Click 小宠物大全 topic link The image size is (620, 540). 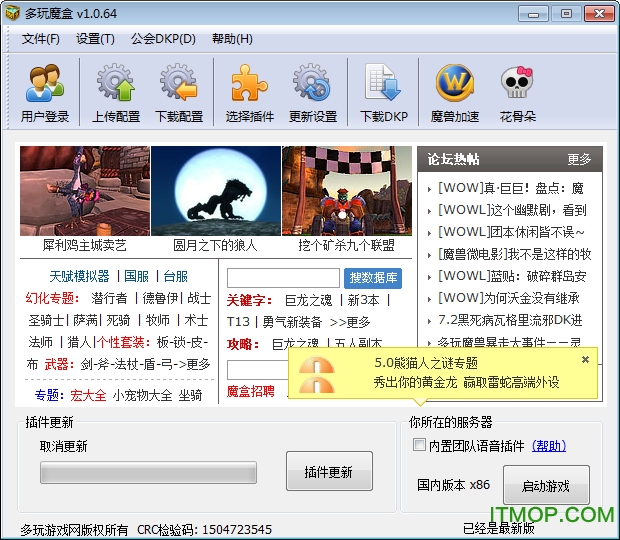coord(142,395)
